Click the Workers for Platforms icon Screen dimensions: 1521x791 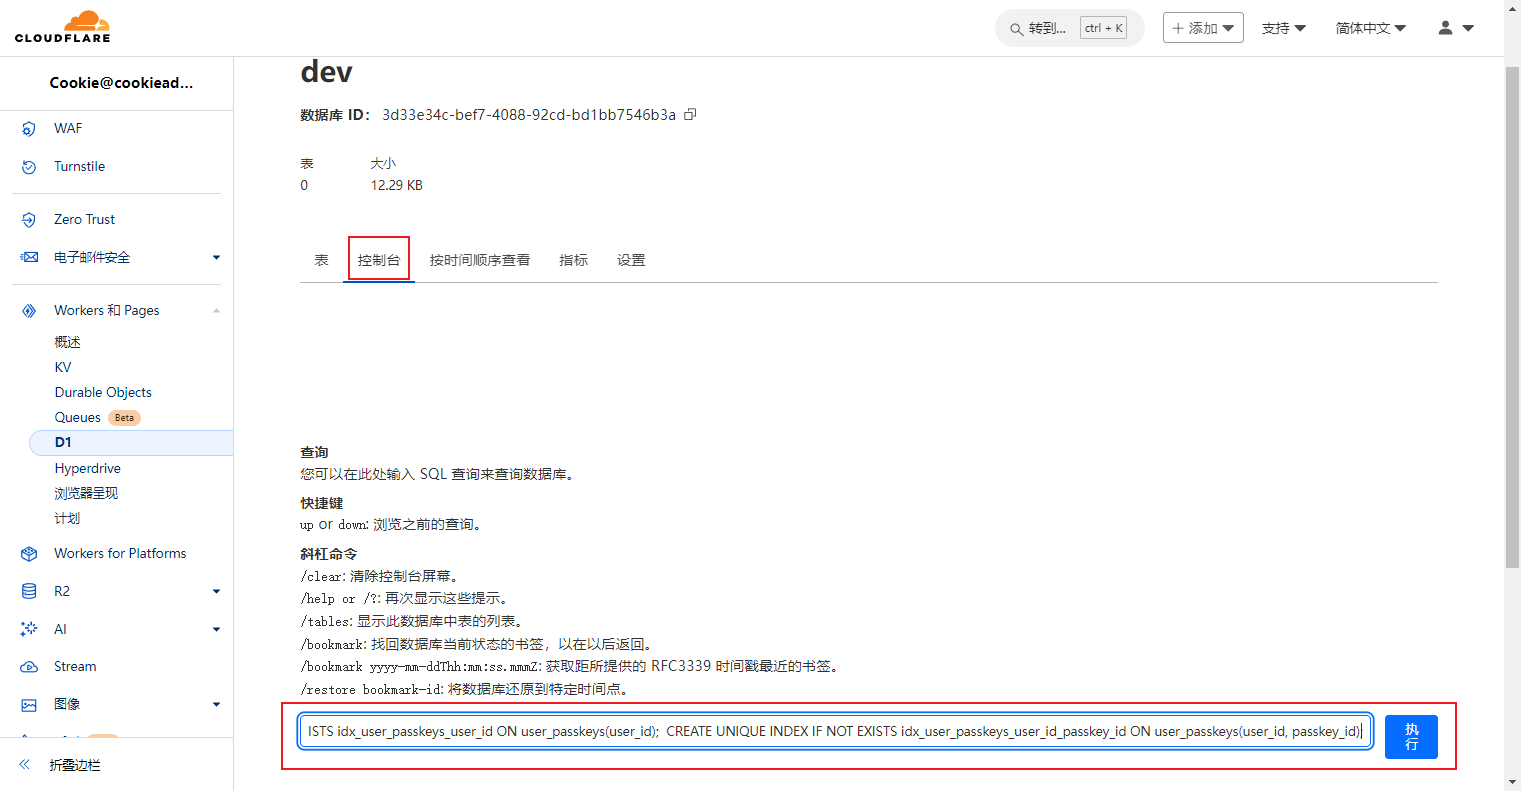tap(29, 554)
